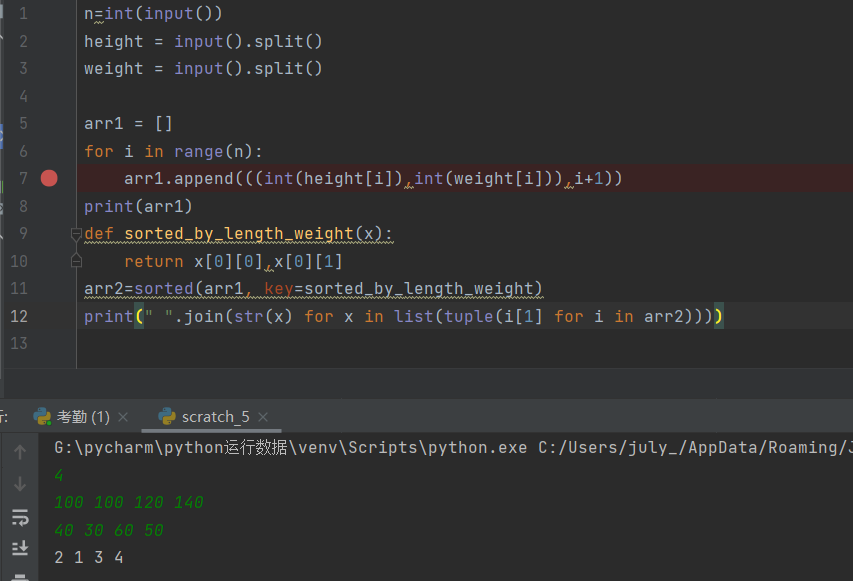This screenshot has height=581, width=853.
Task: Place cursor in line 1 'n=int(input())'
Action: pyautogui.click(x=153, y=13)
